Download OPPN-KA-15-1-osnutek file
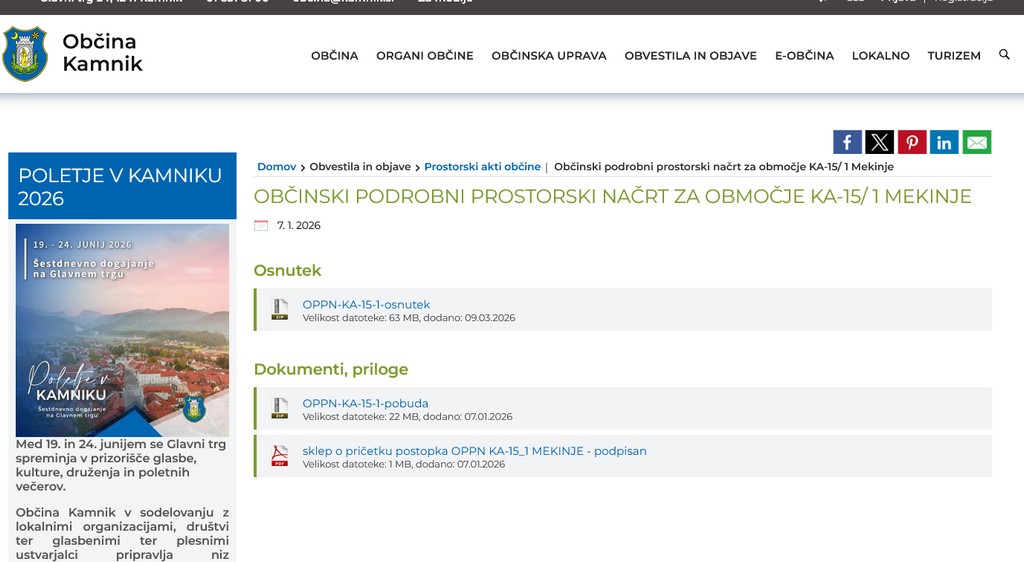Screen dimensions: 1024x562 (366, 304)
